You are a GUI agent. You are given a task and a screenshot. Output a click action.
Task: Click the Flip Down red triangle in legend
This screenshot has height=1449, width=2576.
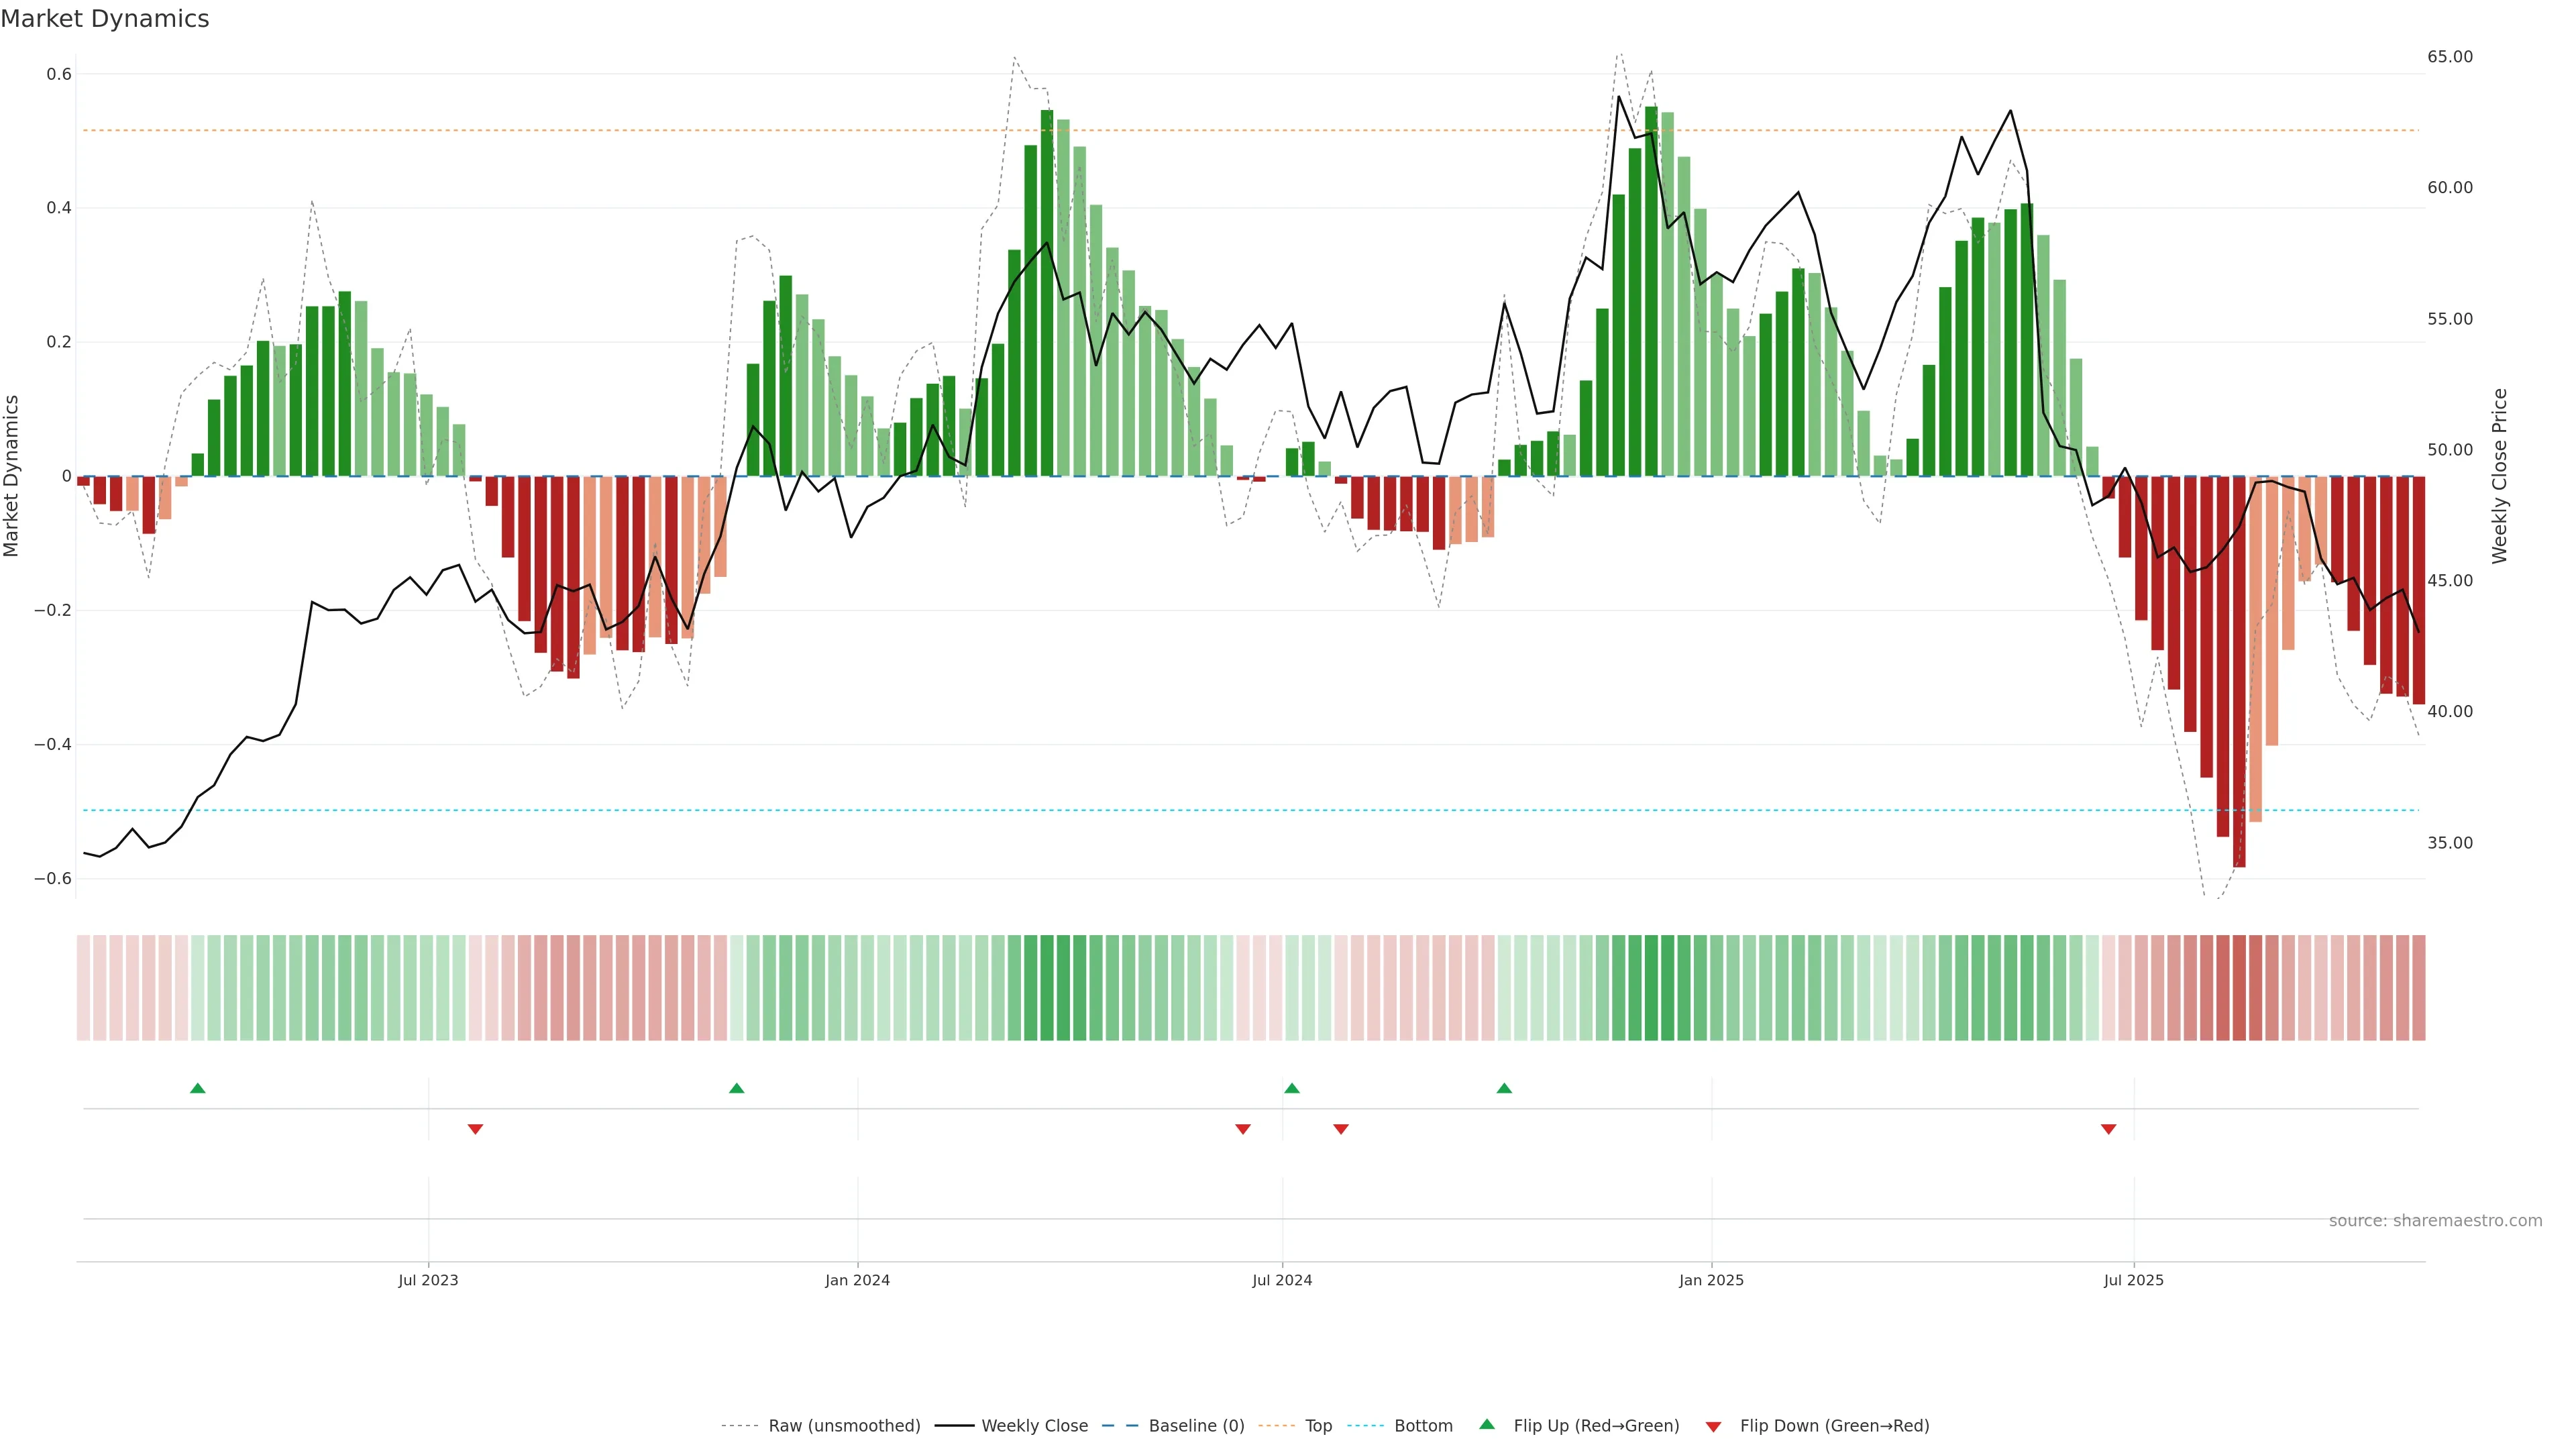[1713, 1426]
